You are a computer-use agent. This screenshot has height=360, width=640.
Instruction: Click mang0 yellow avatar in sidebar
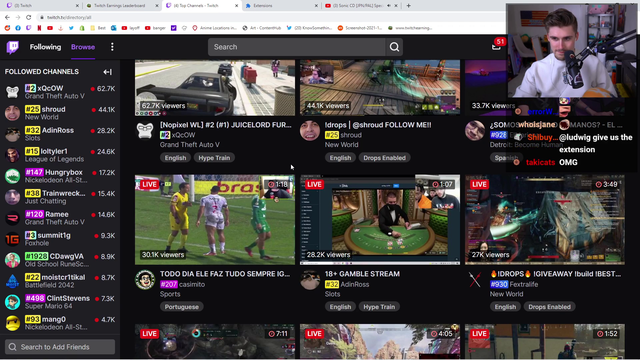pos(12,323)
